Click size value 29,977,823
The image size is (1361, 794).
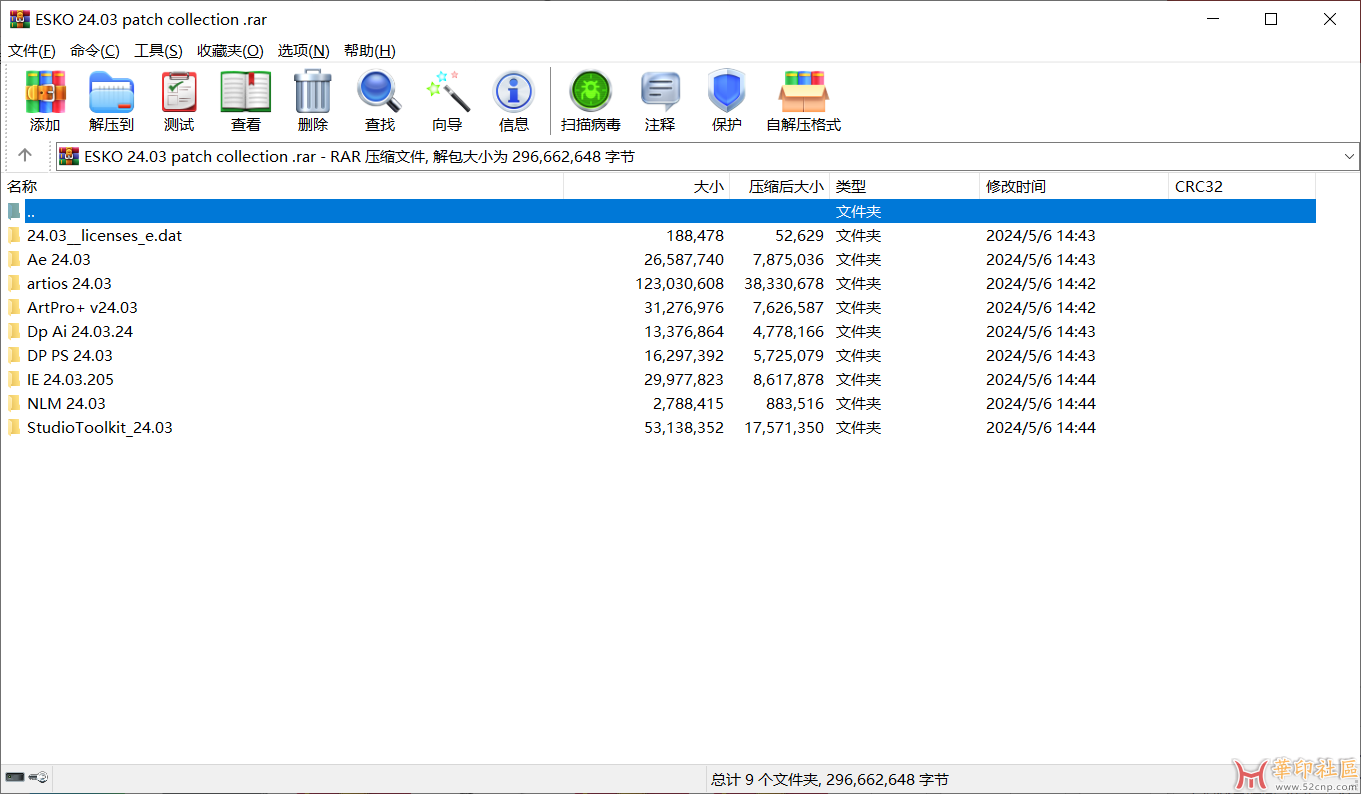(x=684, y=380)
